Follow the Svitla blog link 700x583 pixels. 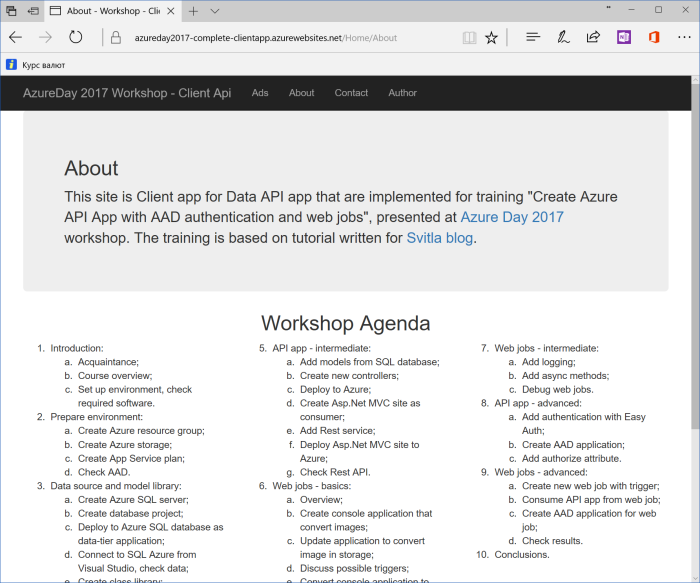[439, 238]
